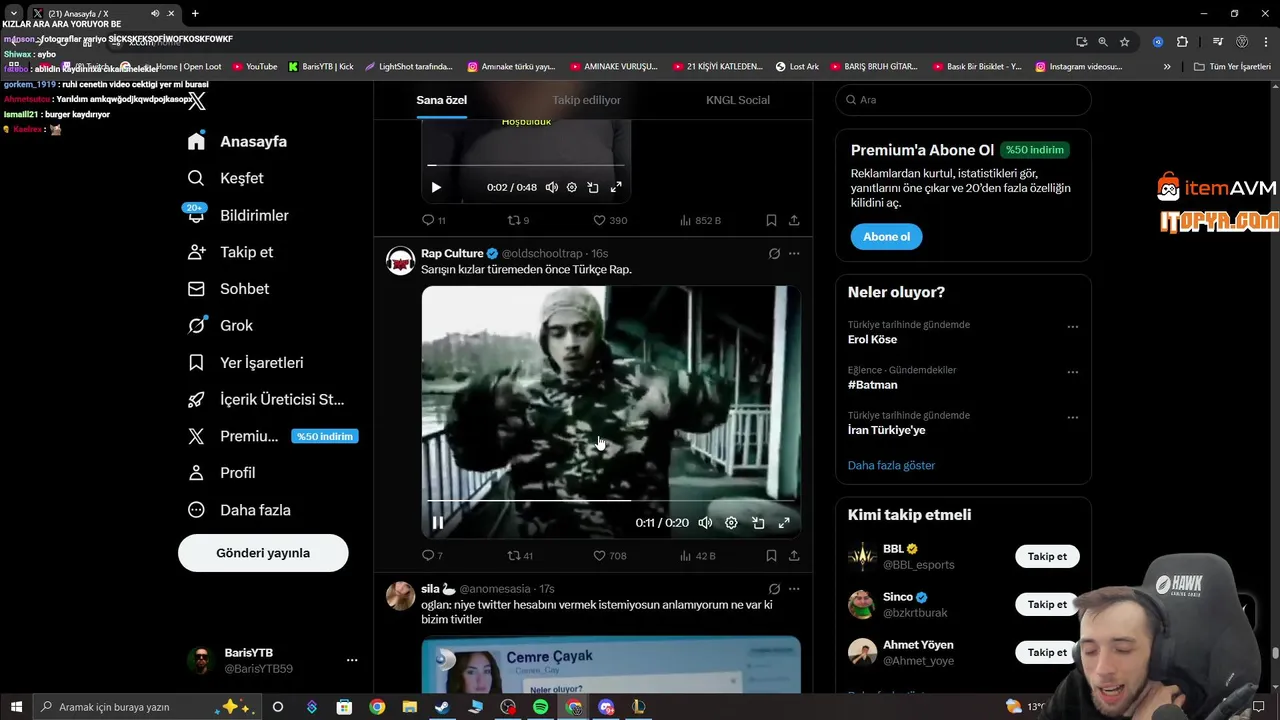Open Anasayfa from the X sidebar

tap(237, 141)
